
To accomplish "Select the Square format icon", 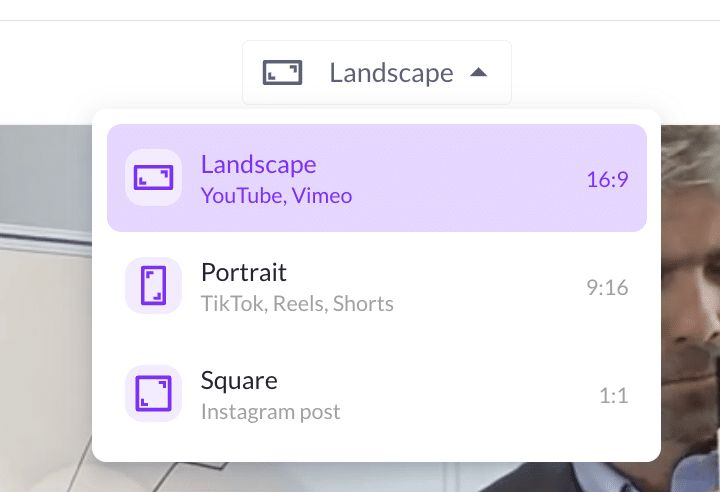I will point(153,393).
